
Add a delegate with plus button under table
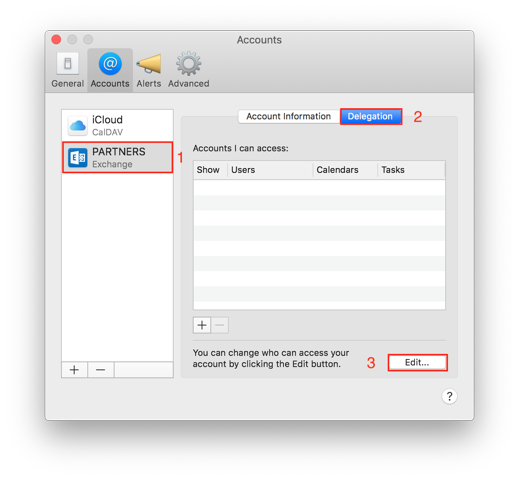(202, 325)
